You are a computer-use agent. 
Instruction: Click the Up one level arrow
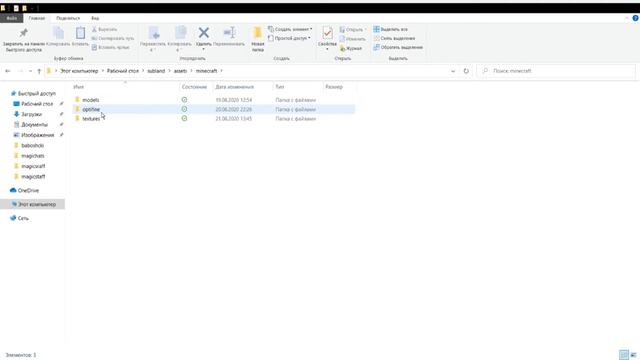tap(39, 71)
